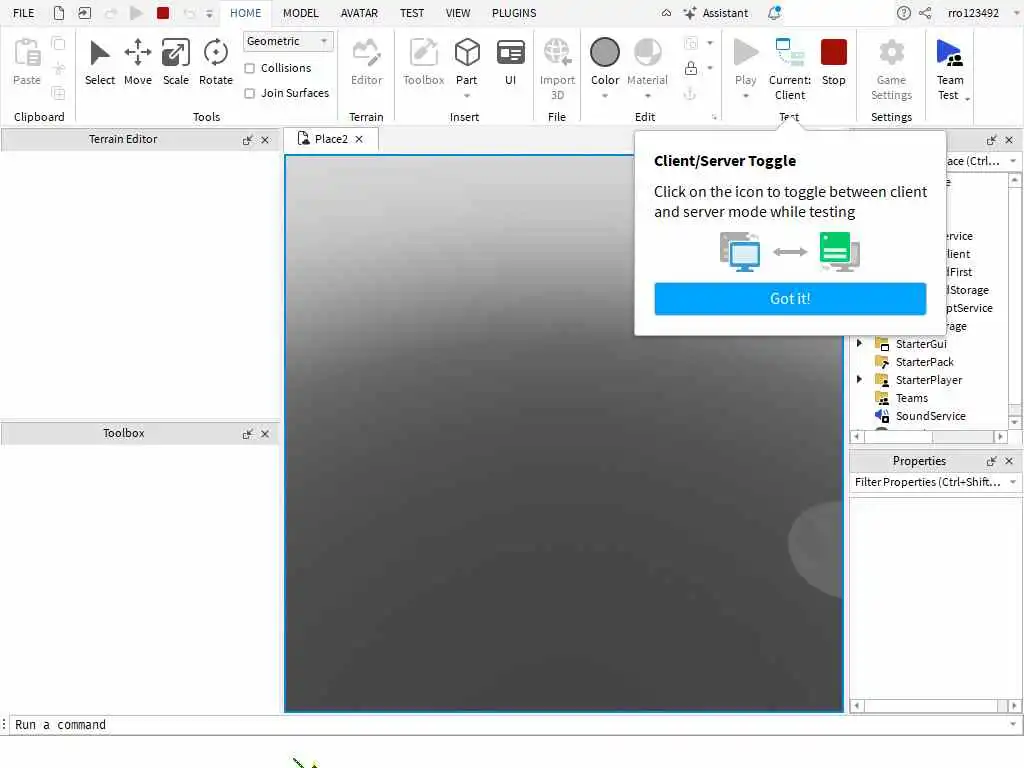Screen dimensions: 1024x768
Task: Click the Got it! button
Action: (x=790, y=298)
